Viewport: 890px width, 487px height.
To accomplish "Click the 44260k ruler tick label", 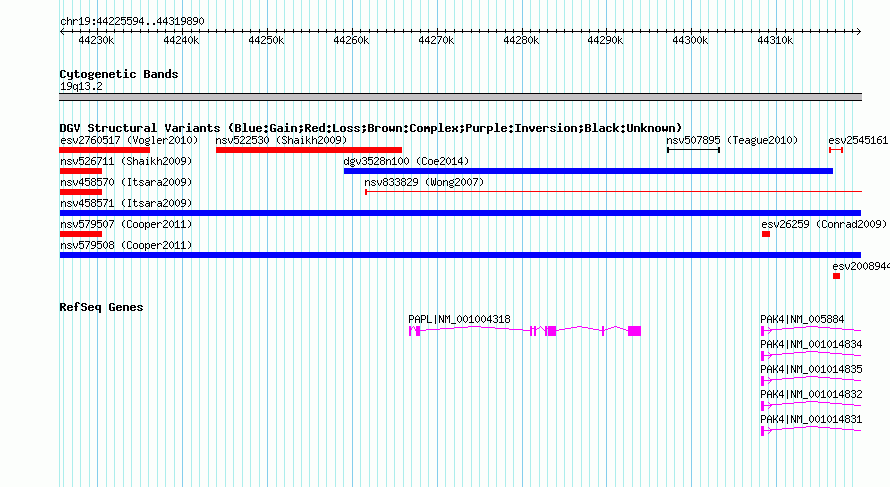I will click(x=351, y=40).
